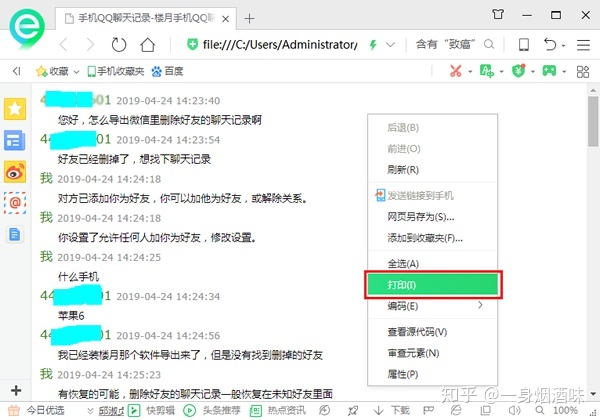Expand the 收藏 bookmarks dropdown arrow
The width and height of the screenshot is (600, 420).
[x=76, y=72]
